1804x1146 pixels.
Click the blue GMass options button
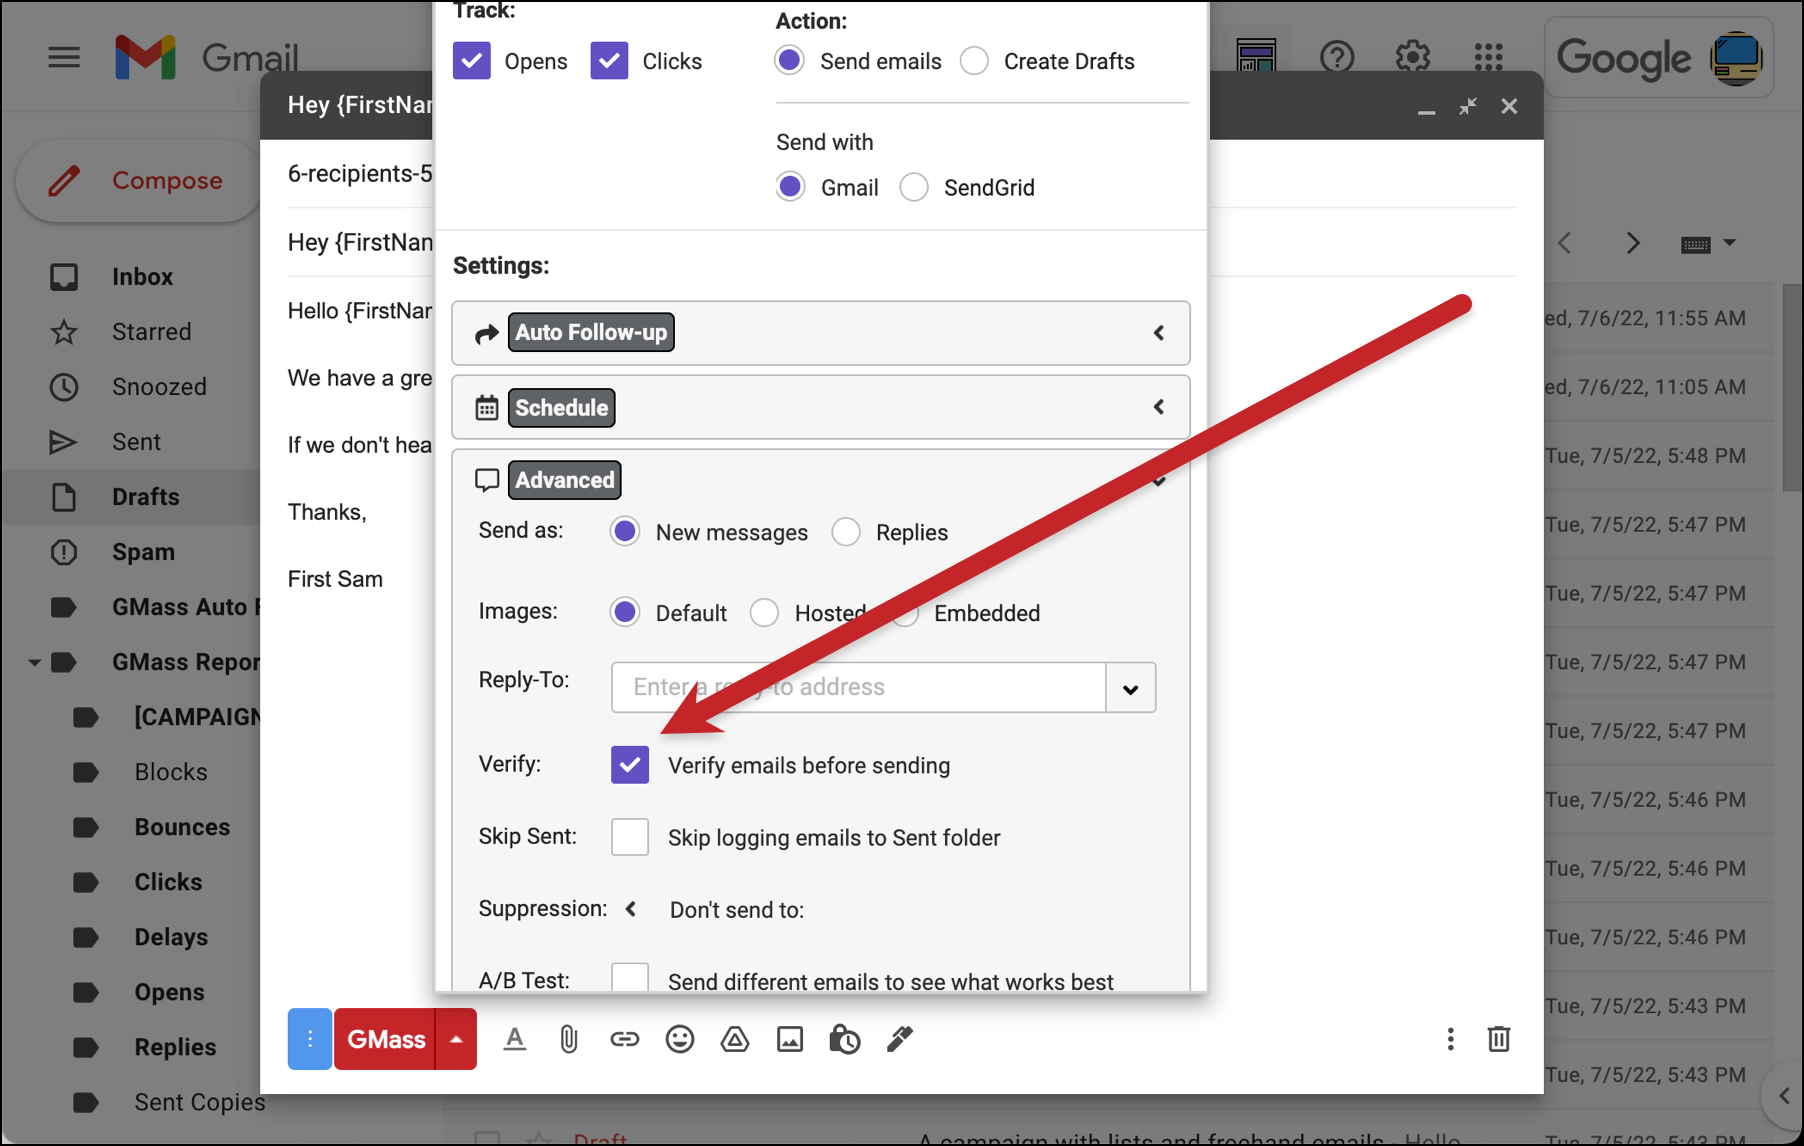click(x=310, y=1039)
